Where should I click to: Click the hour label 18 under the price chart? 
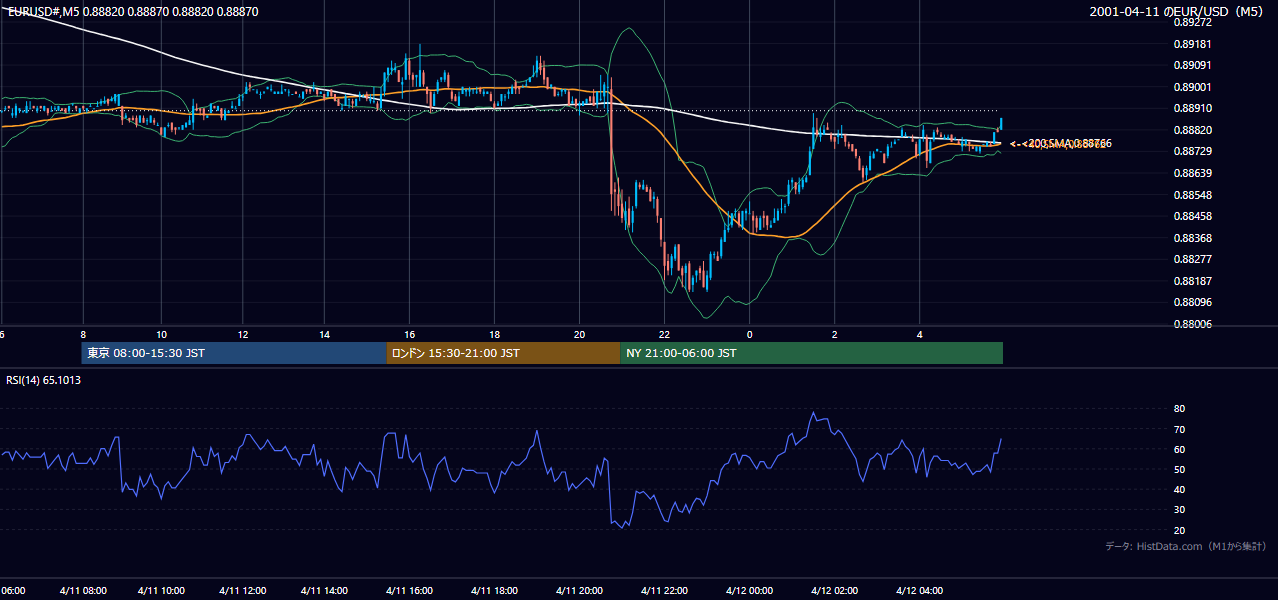[495, 334]
